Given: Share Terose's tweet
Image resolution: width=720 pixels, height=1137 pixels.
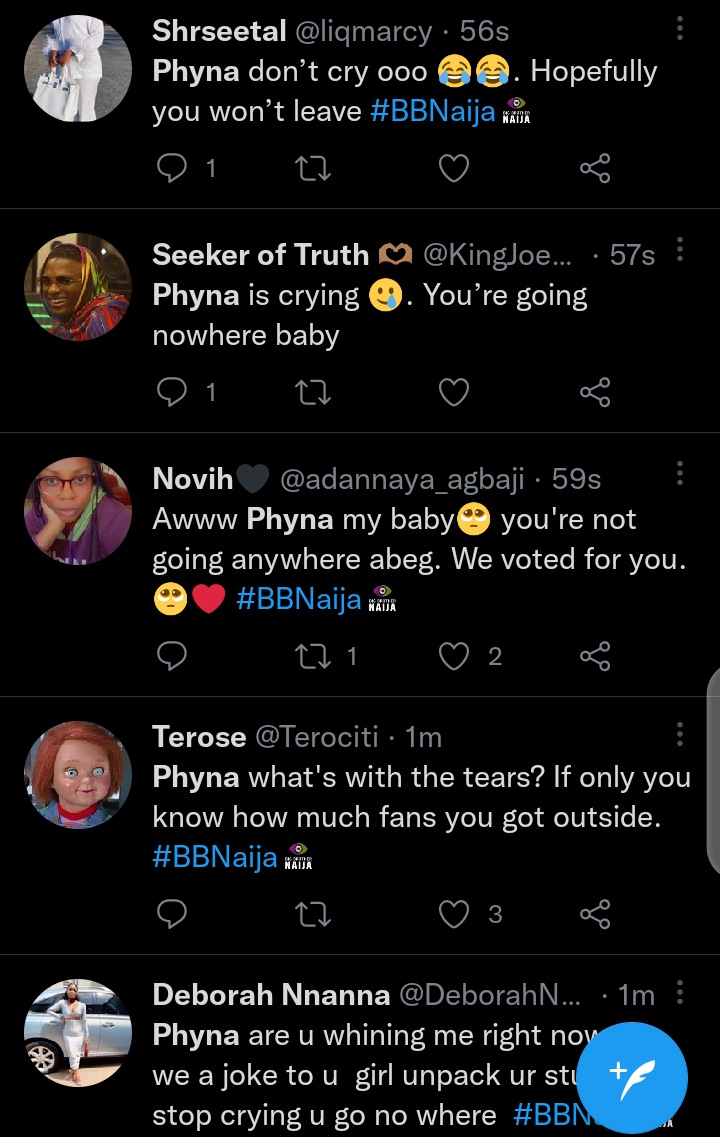Looking at the screenshot, I should coord(595,914).
